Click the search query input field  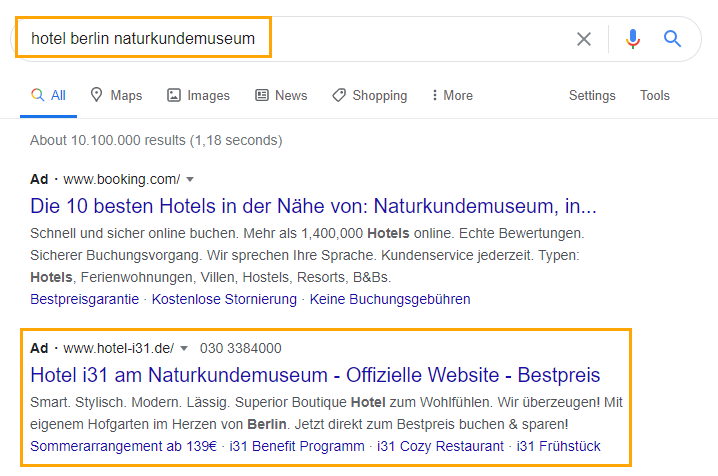click(293, 38)
